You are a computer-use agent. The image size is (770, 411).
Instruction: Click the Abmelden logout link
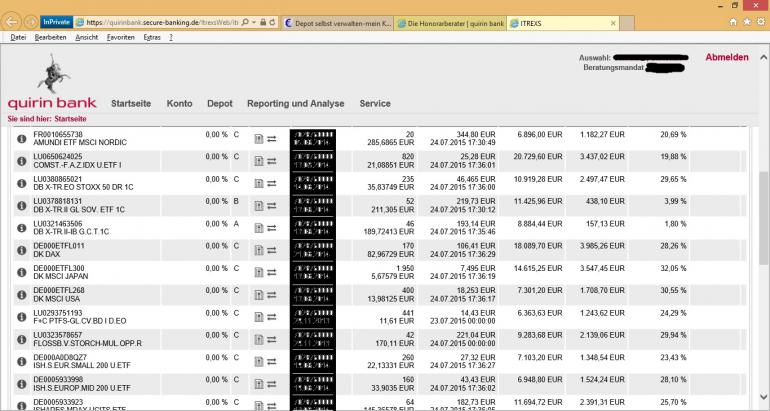coord(727,57)
